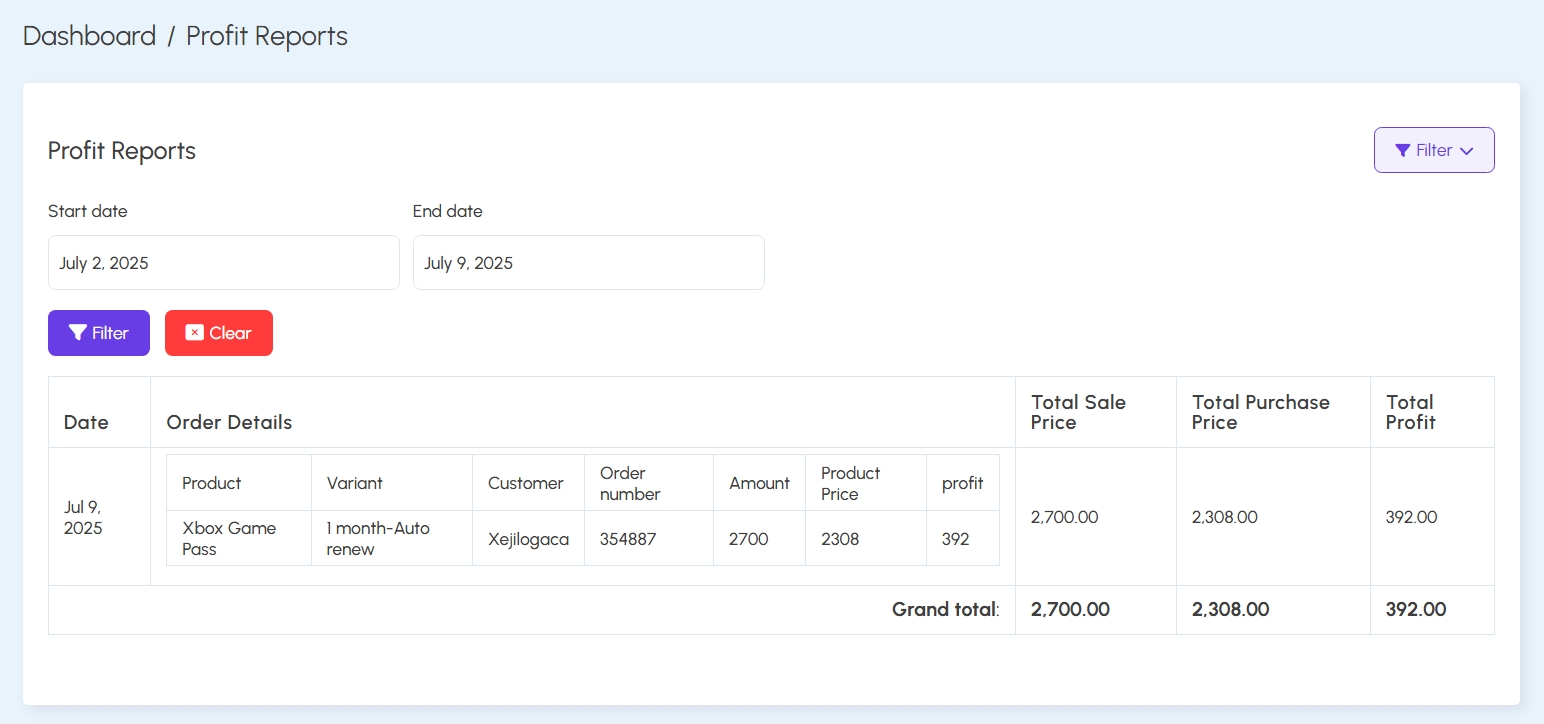Click 2,700.00 in the Jul 9 row
1544x724 pixels.
[x=1065, y=517]
